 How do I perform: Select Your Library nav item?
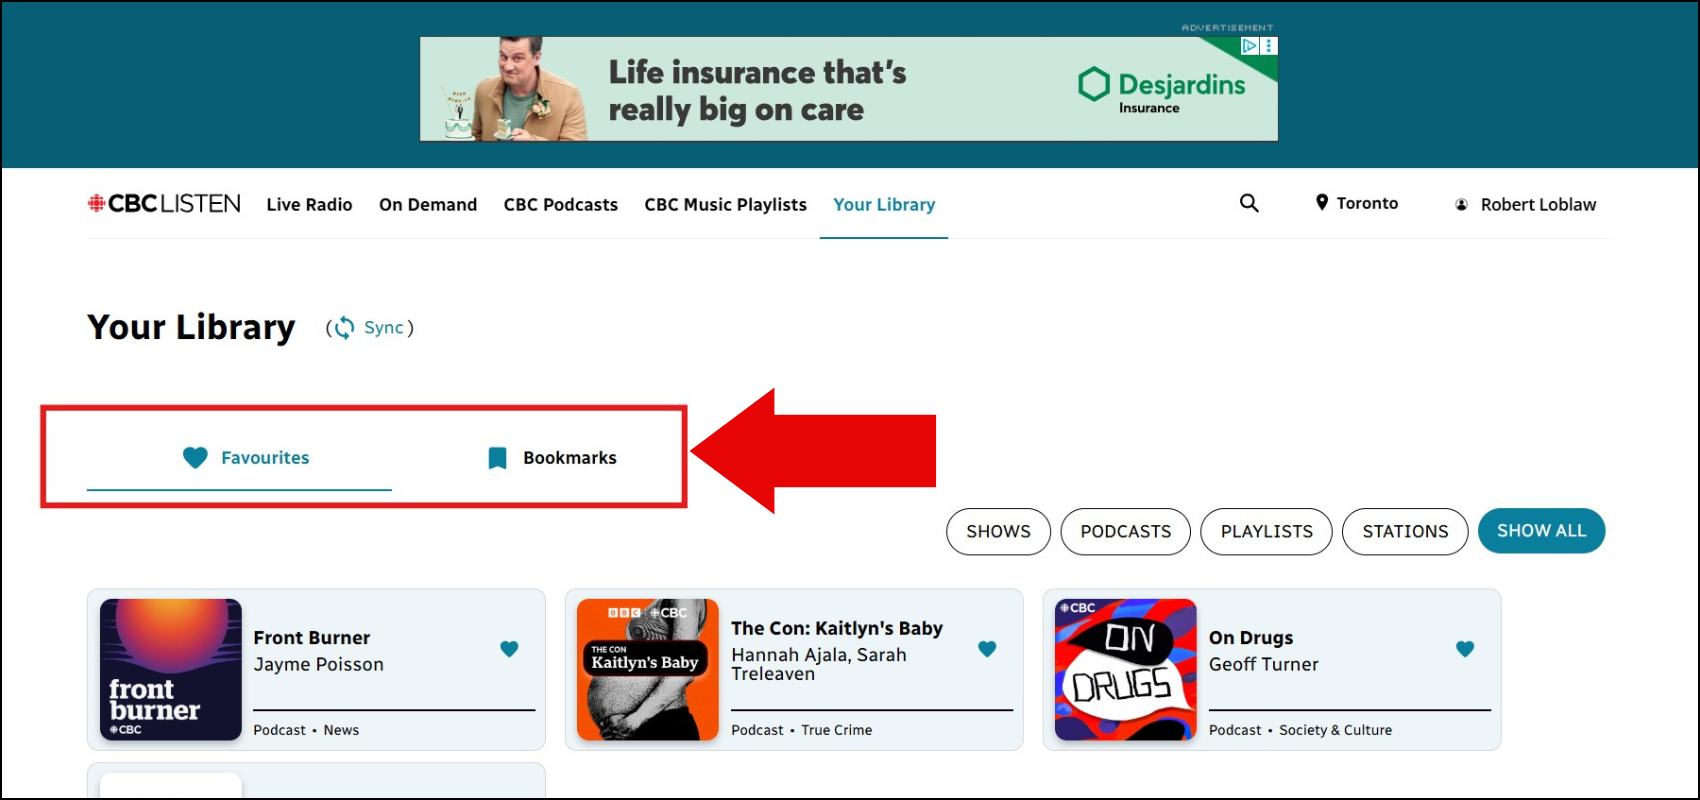884,205
